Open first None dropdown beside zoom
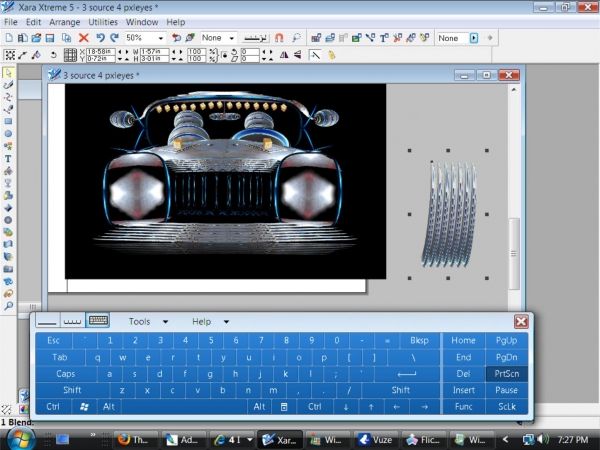The height and width of the screenshot is (450, 600). pyautogui.click(x=232, y=38)
